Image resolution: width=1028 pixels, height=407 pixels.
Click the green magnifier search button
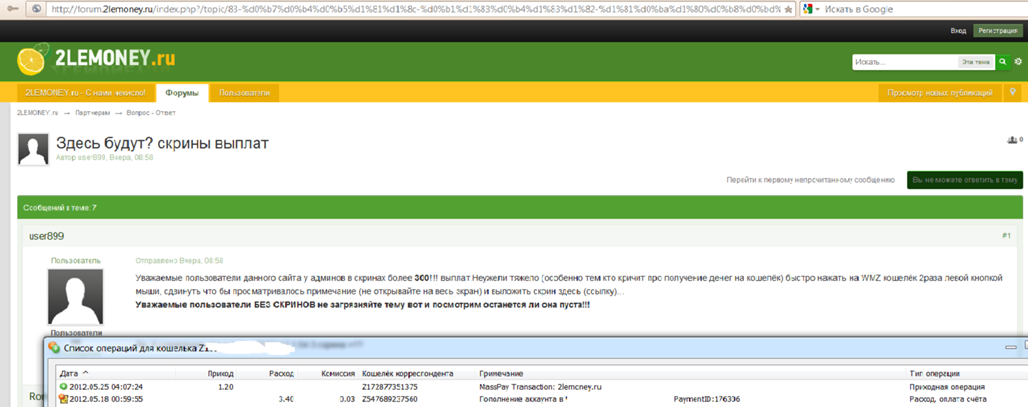pyautogui.click(x=1002, y=62)
